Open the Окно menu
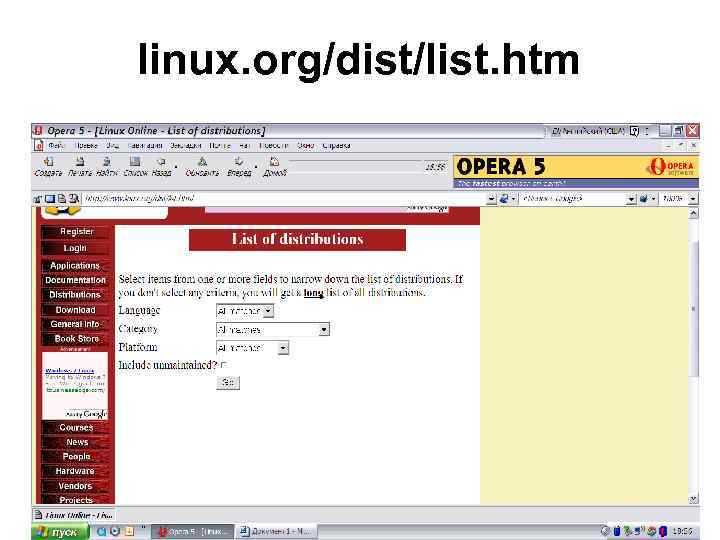720x540 pixels. coord(305,146)
